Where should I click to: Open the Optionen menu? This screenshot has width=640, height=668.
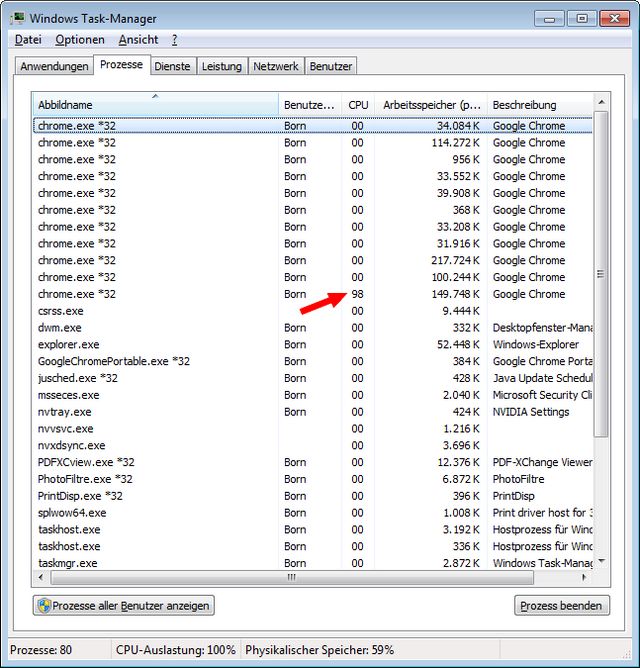pyautogui.click(x=80, y=40)
